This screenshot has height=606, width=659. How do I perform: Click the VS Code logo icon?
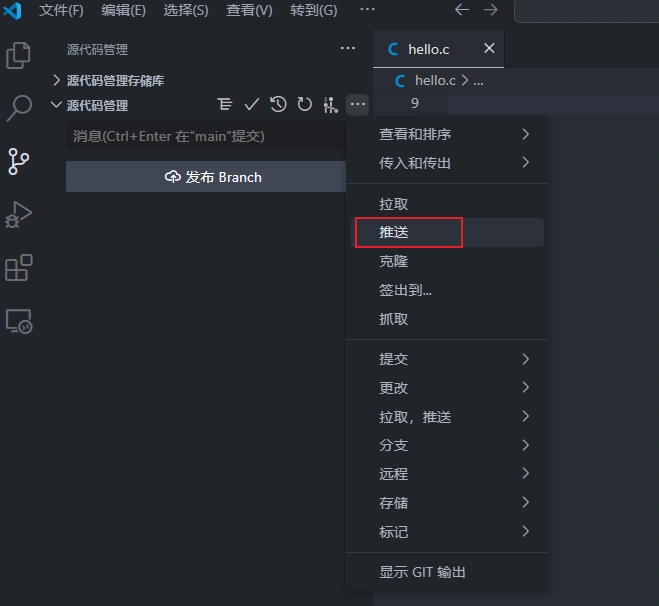(13, 11)
